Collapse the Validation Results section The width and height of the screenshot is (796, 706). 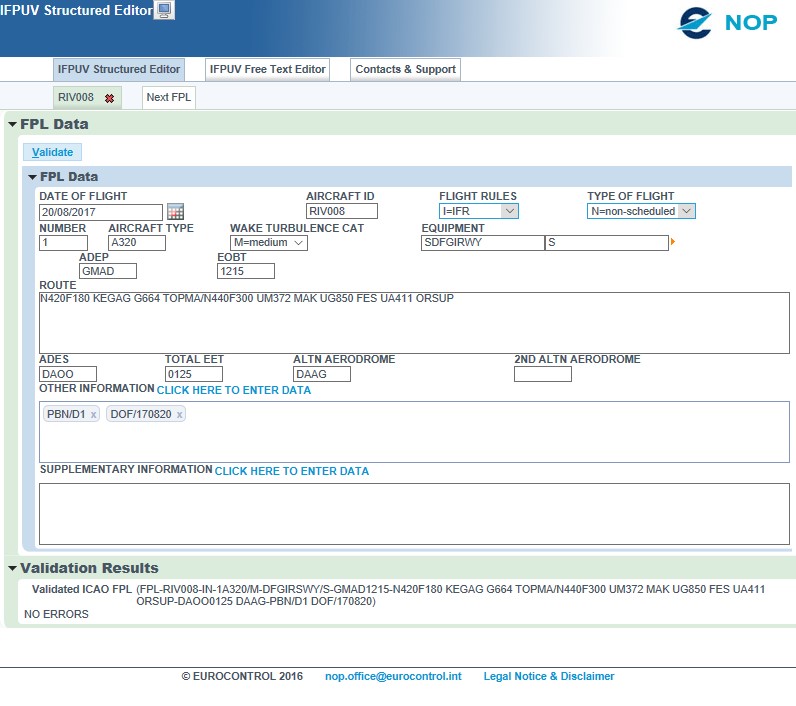(13, 568)
